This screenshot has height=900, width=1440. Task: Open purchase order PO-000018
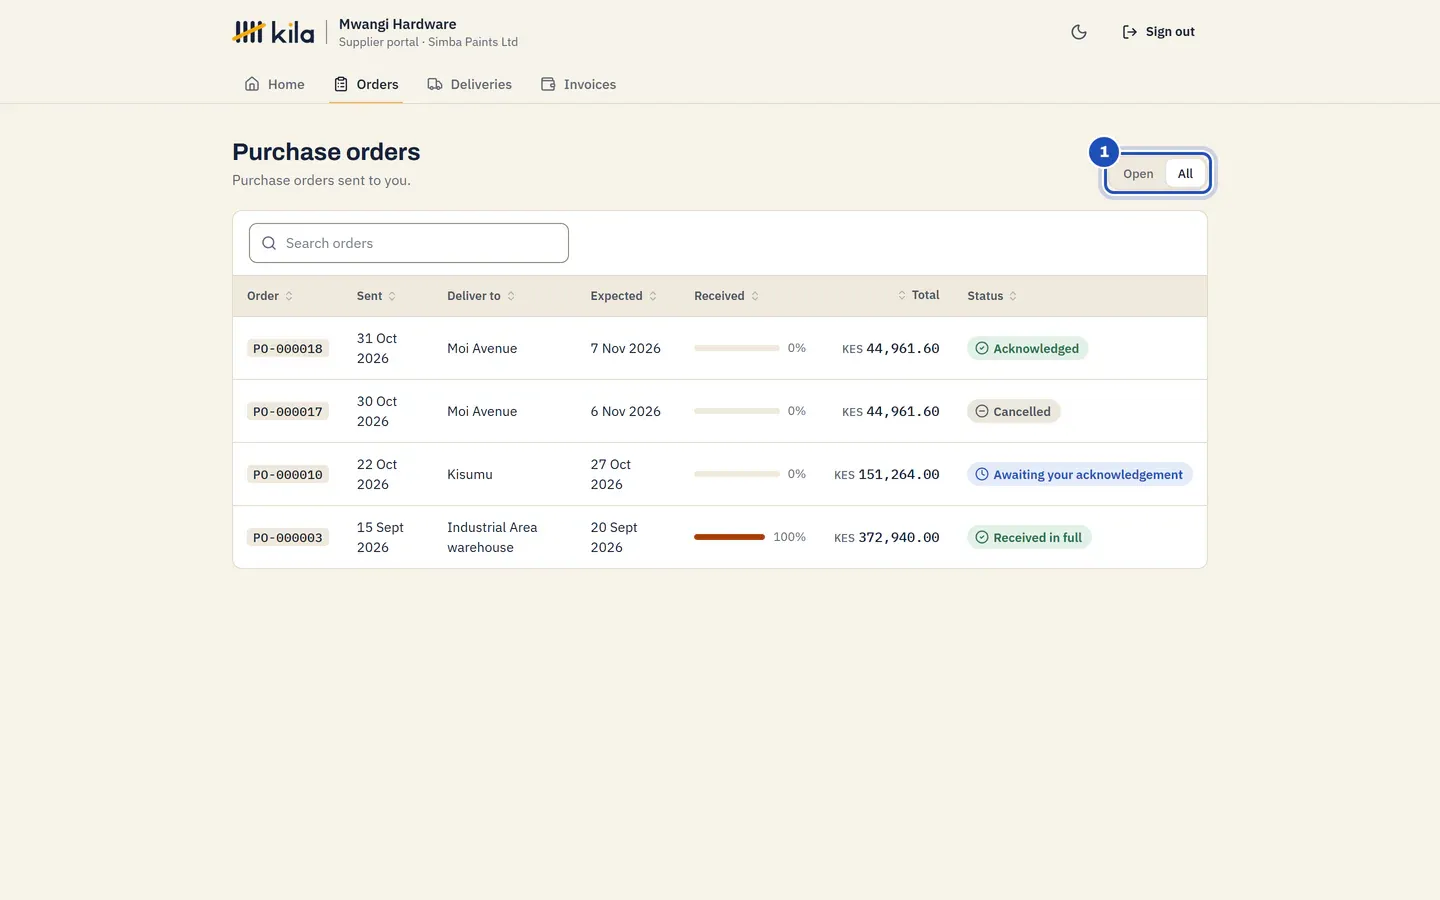[288, 349]
